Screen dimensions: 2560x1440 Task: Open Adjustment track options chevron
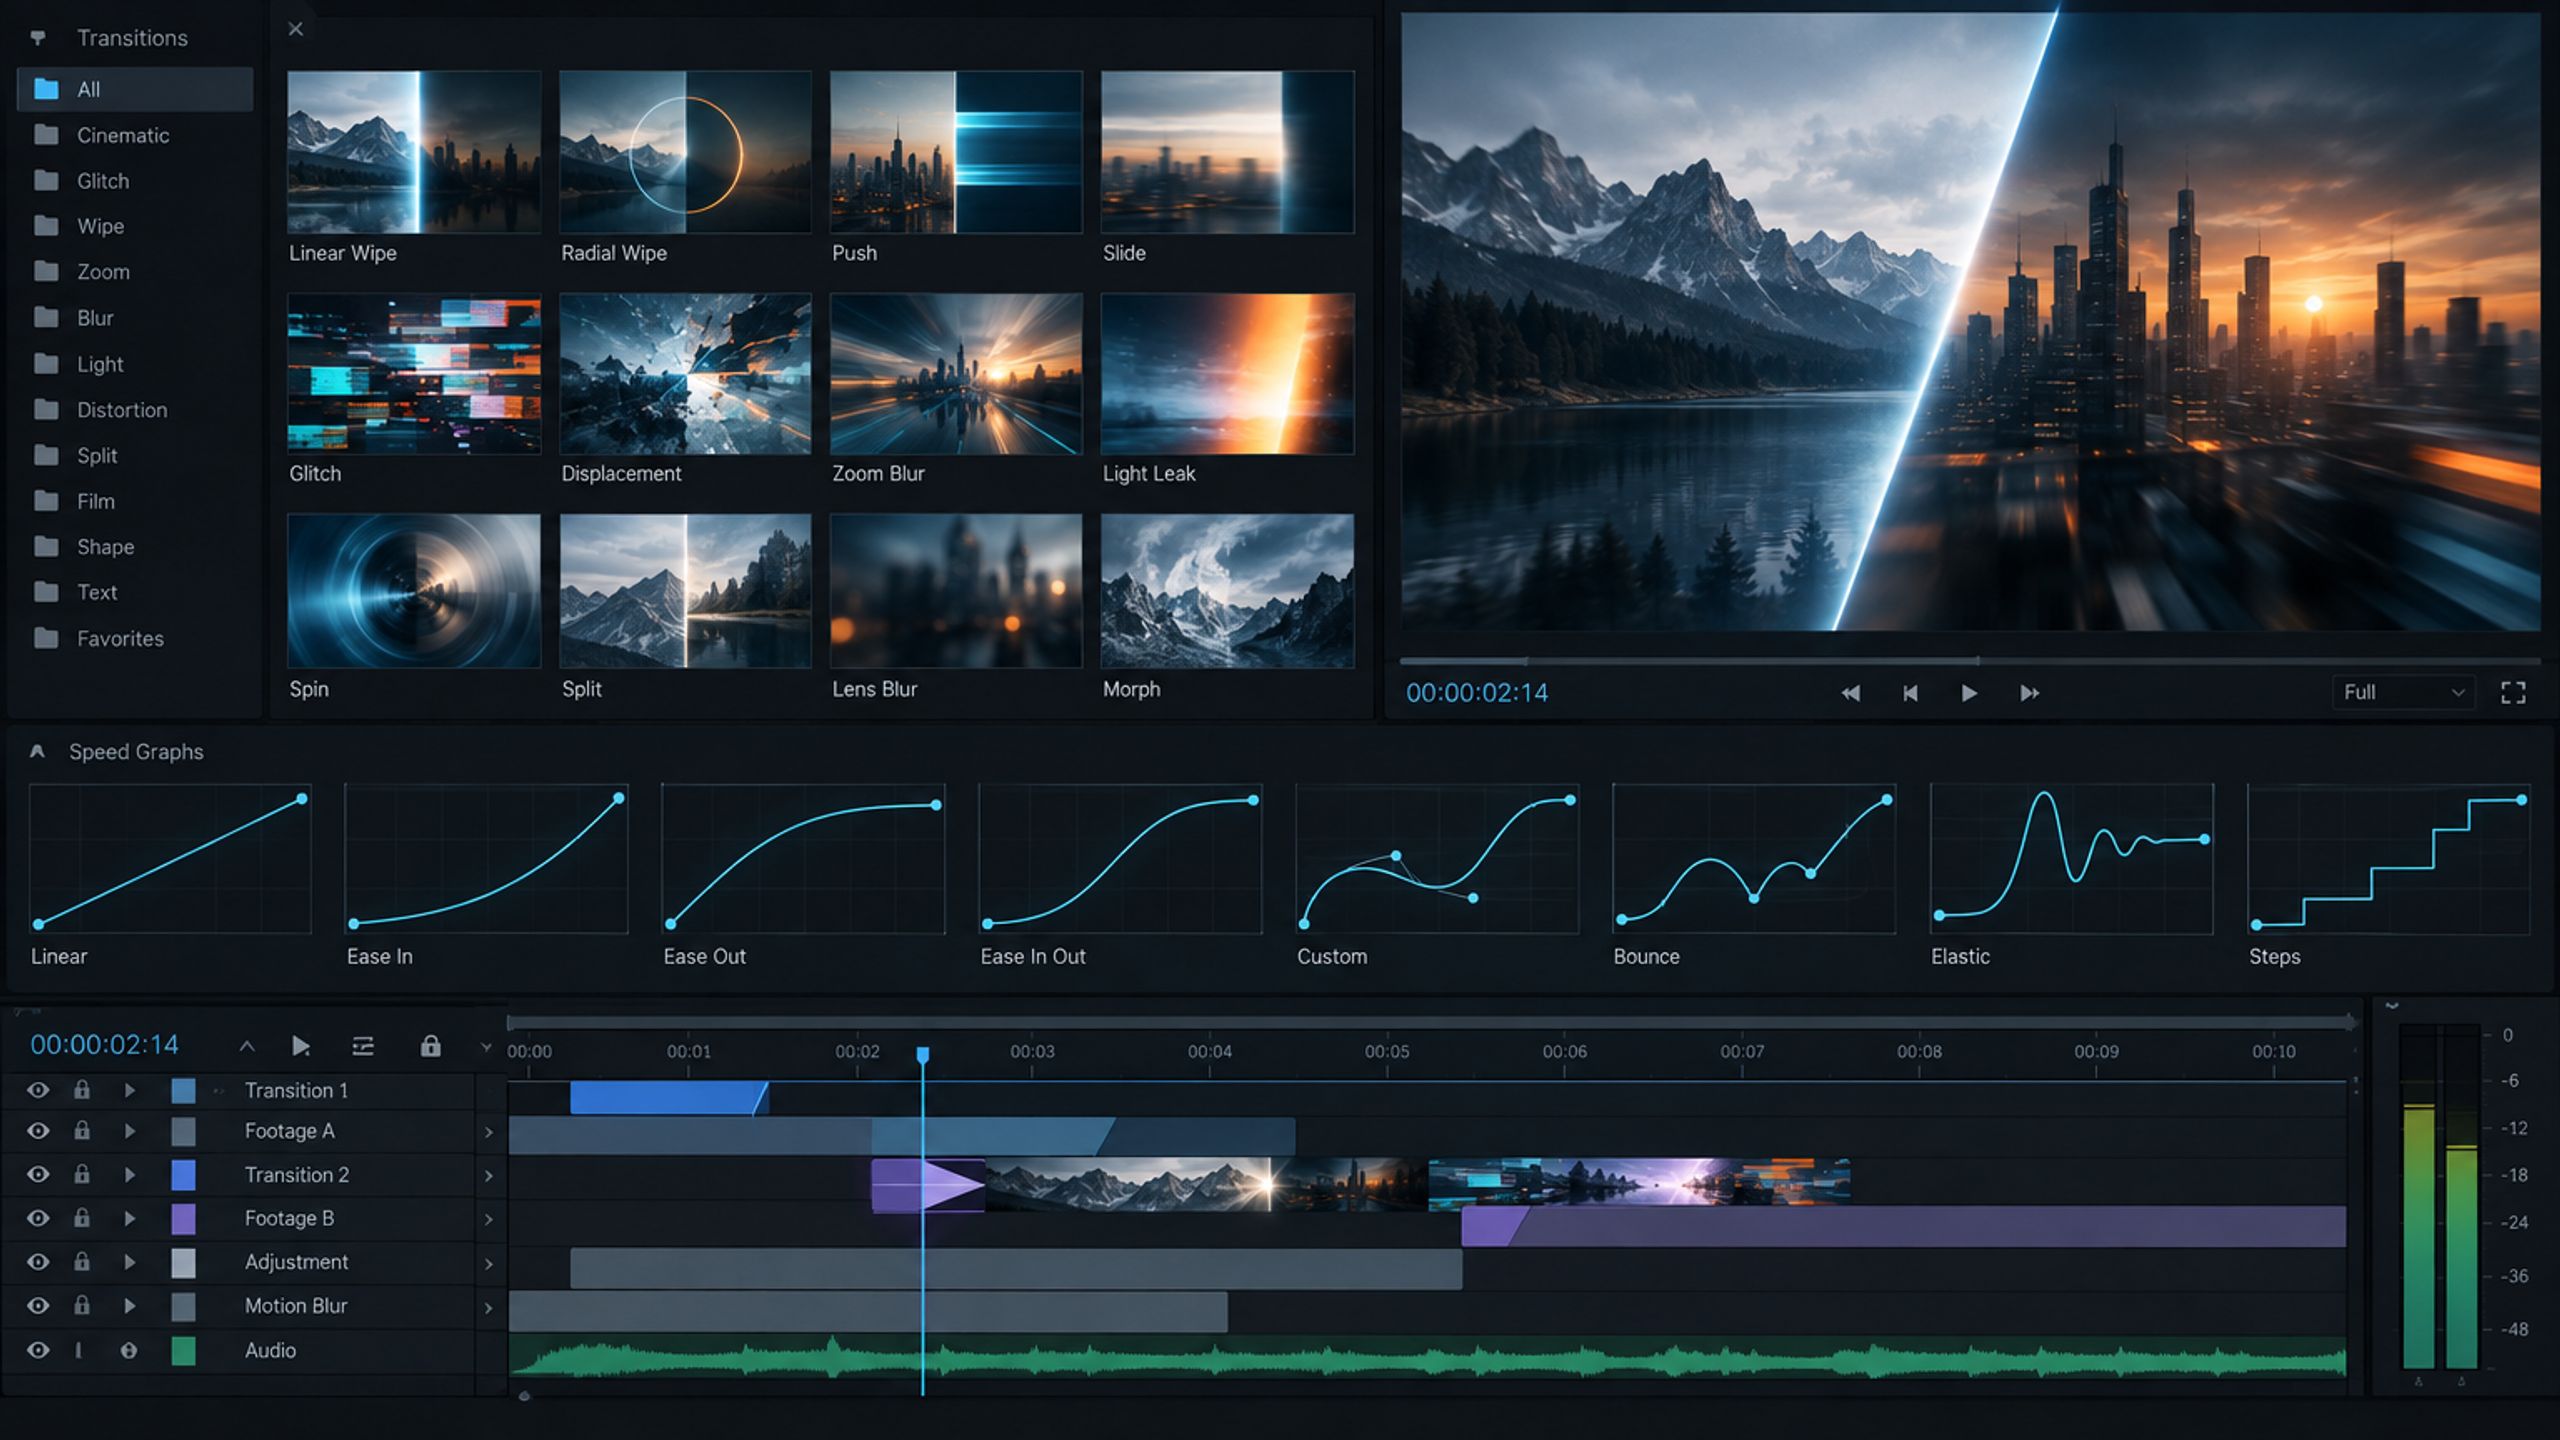point(489,1263)
